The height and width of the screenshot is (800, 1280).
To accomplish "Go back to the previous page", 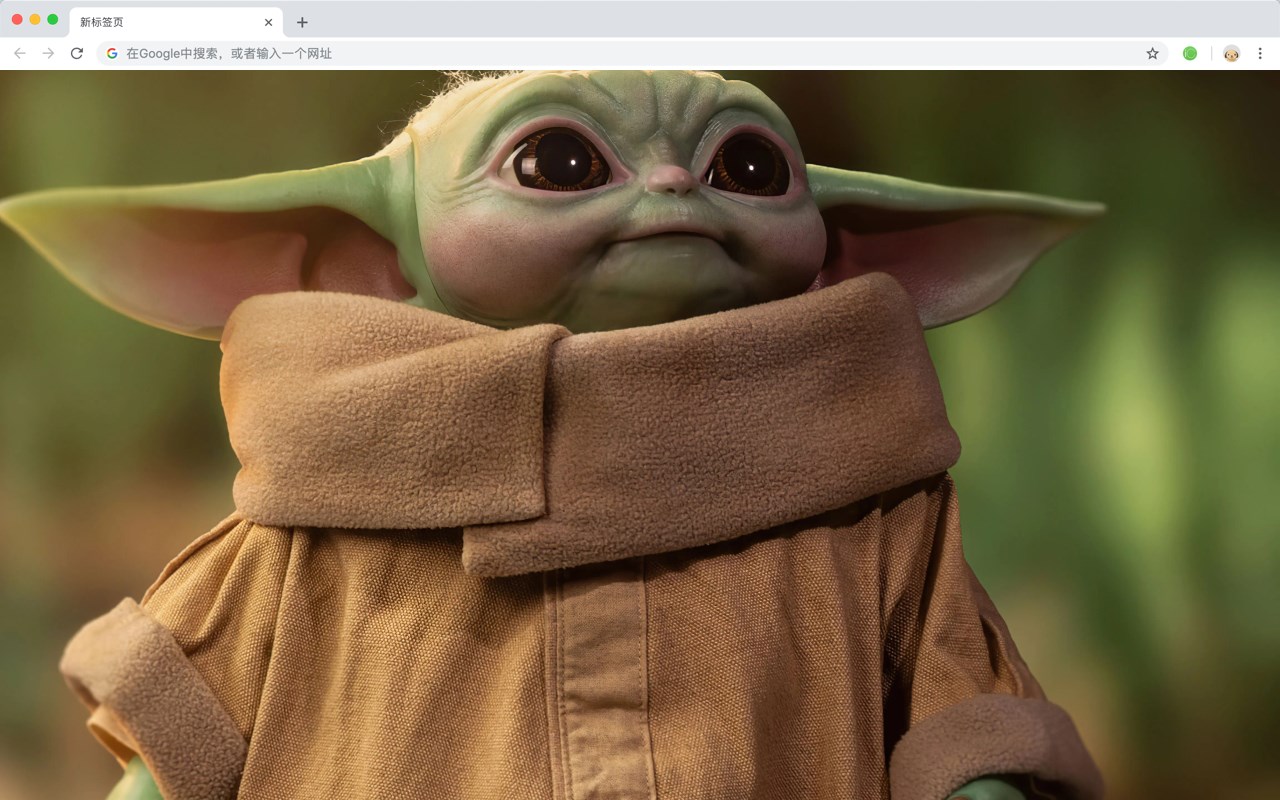I will [x=20, y=53].
